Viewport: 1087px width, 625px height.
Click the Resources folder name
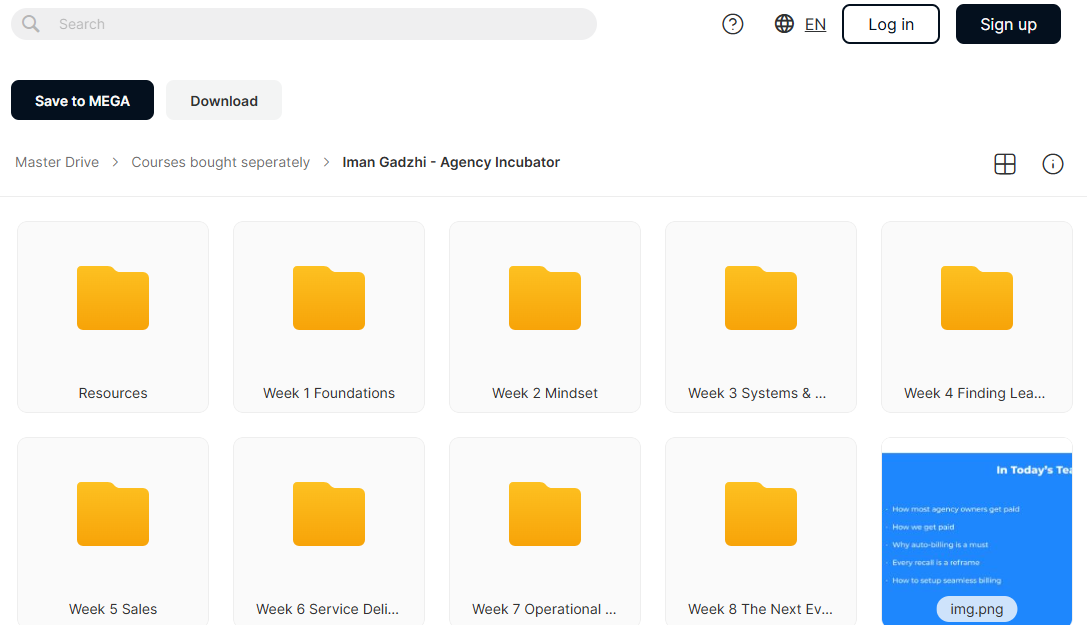coord(113,393)
